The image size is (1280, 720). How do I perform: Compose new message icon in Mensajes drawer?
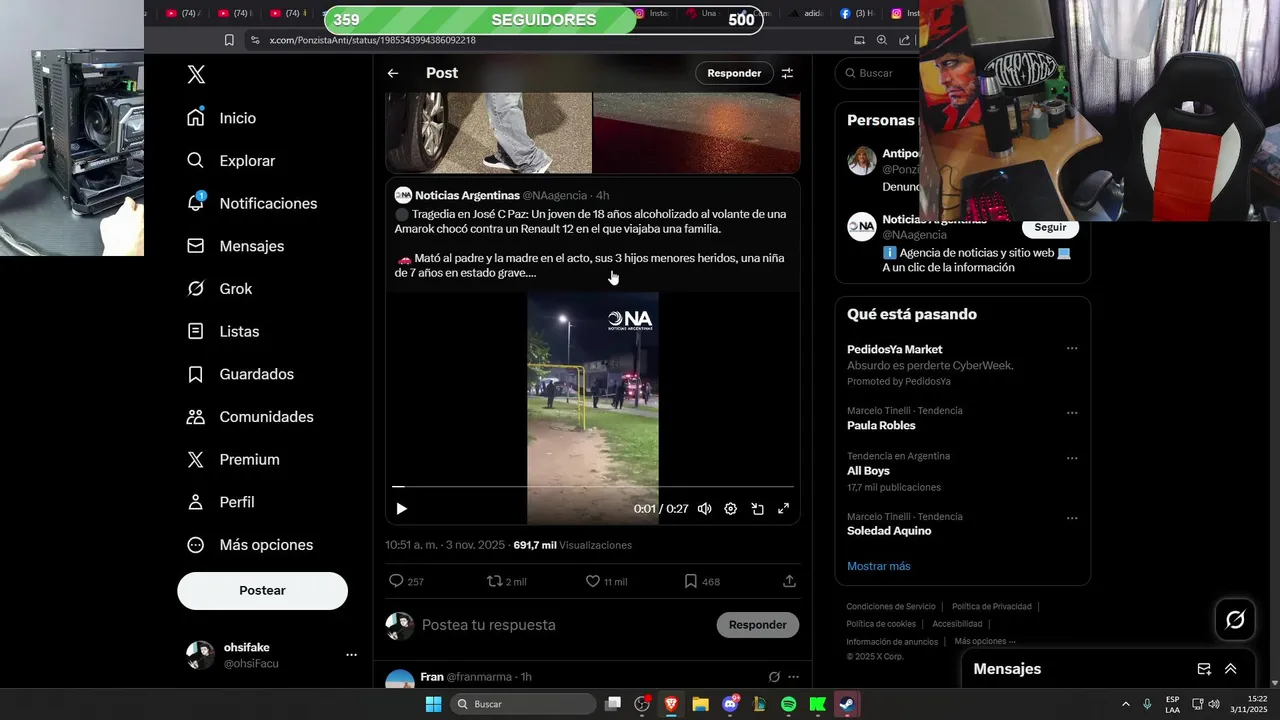1204,669
